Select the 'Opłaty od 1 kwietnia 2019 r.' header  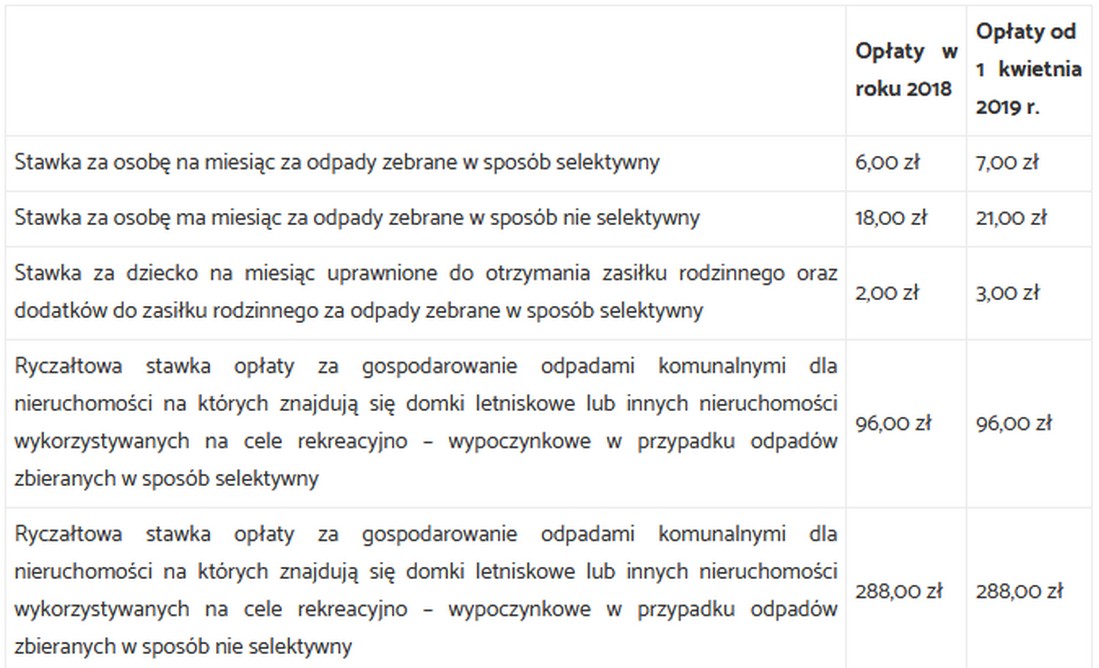point(1028,69)
